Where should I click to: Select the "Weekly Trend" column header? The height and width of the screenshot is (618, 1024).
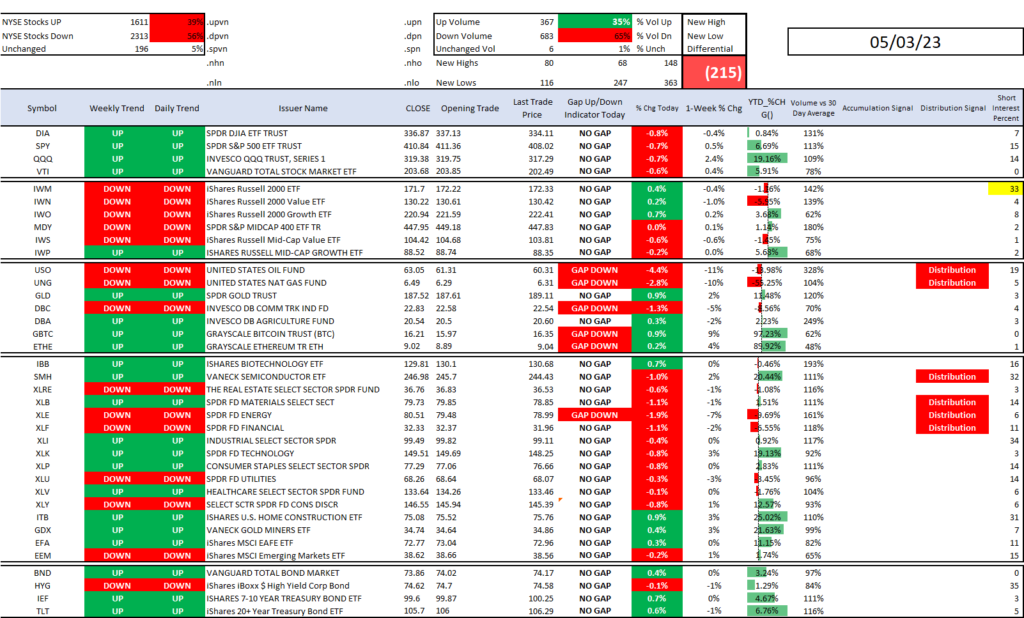(117, 108)
